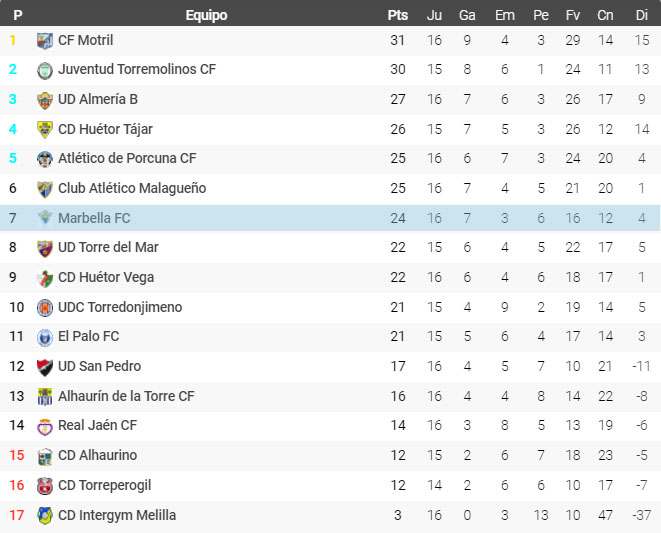Click the Real Jaén CF crest icon
This screenshot has height=533, width=661.
point(45,427)
